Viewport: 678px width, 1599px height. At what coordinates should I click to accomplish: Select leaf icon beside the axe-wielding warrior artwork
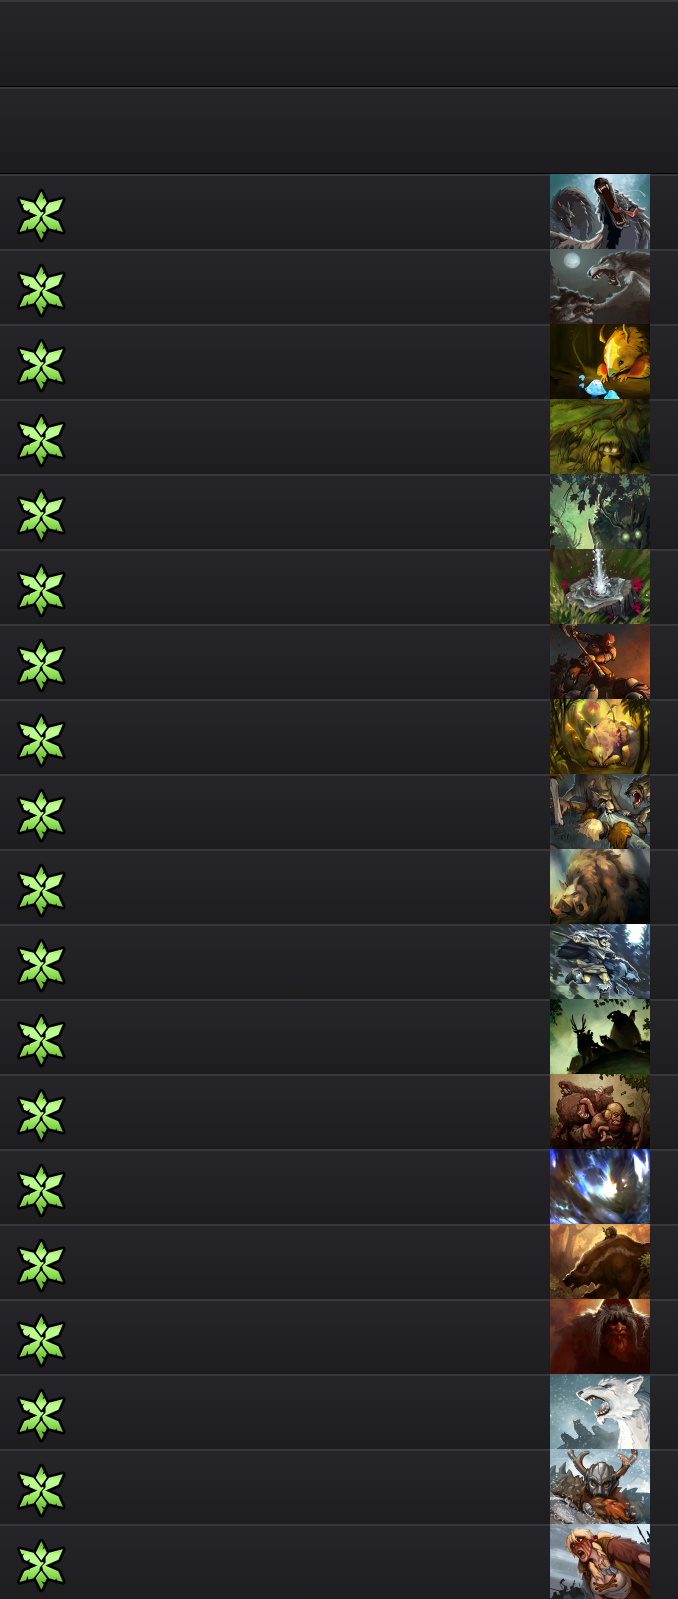tap(41, 665)
